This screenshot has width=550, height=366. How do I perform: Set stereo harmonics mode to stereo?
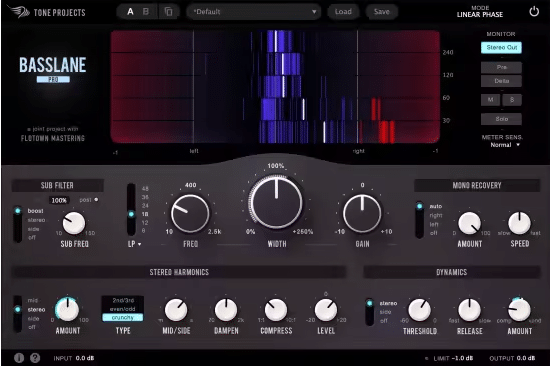[36, 310]
